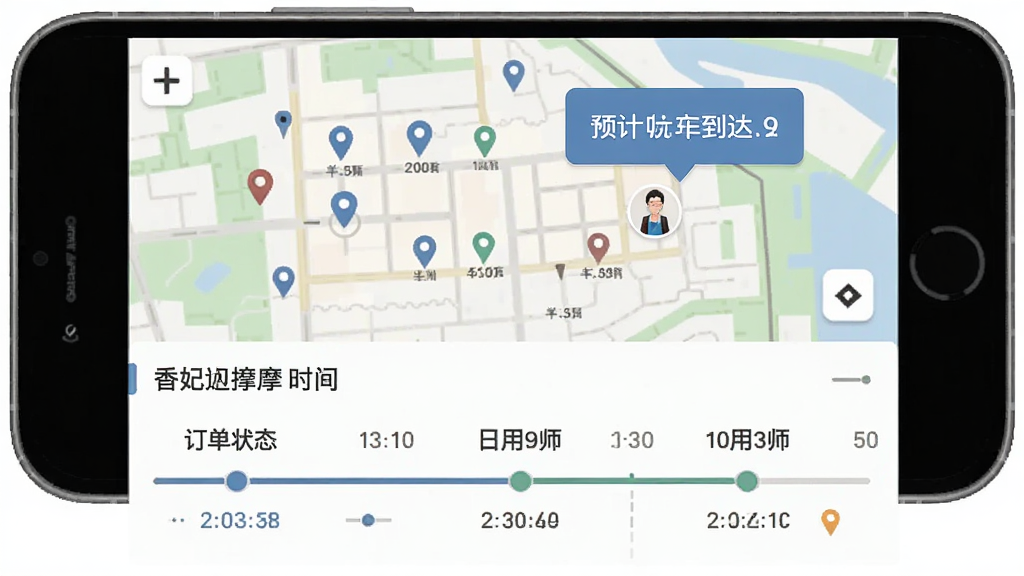Tap the 13:10 time label

coord(386,440)
